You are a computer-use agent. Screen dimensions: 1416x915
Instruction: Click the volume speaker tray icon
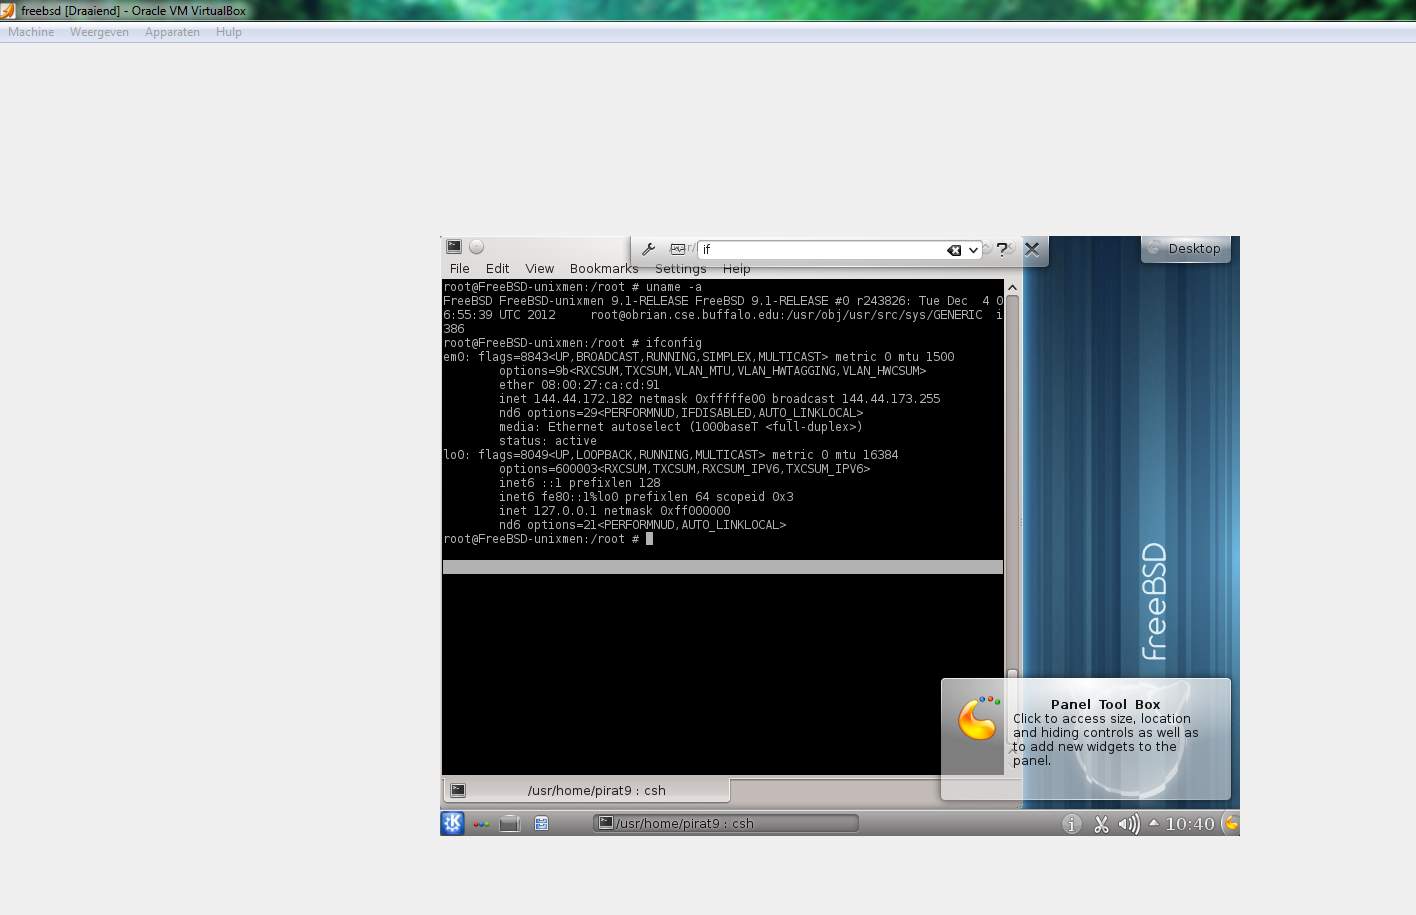pyautogui.click(x=1128, y=824)
